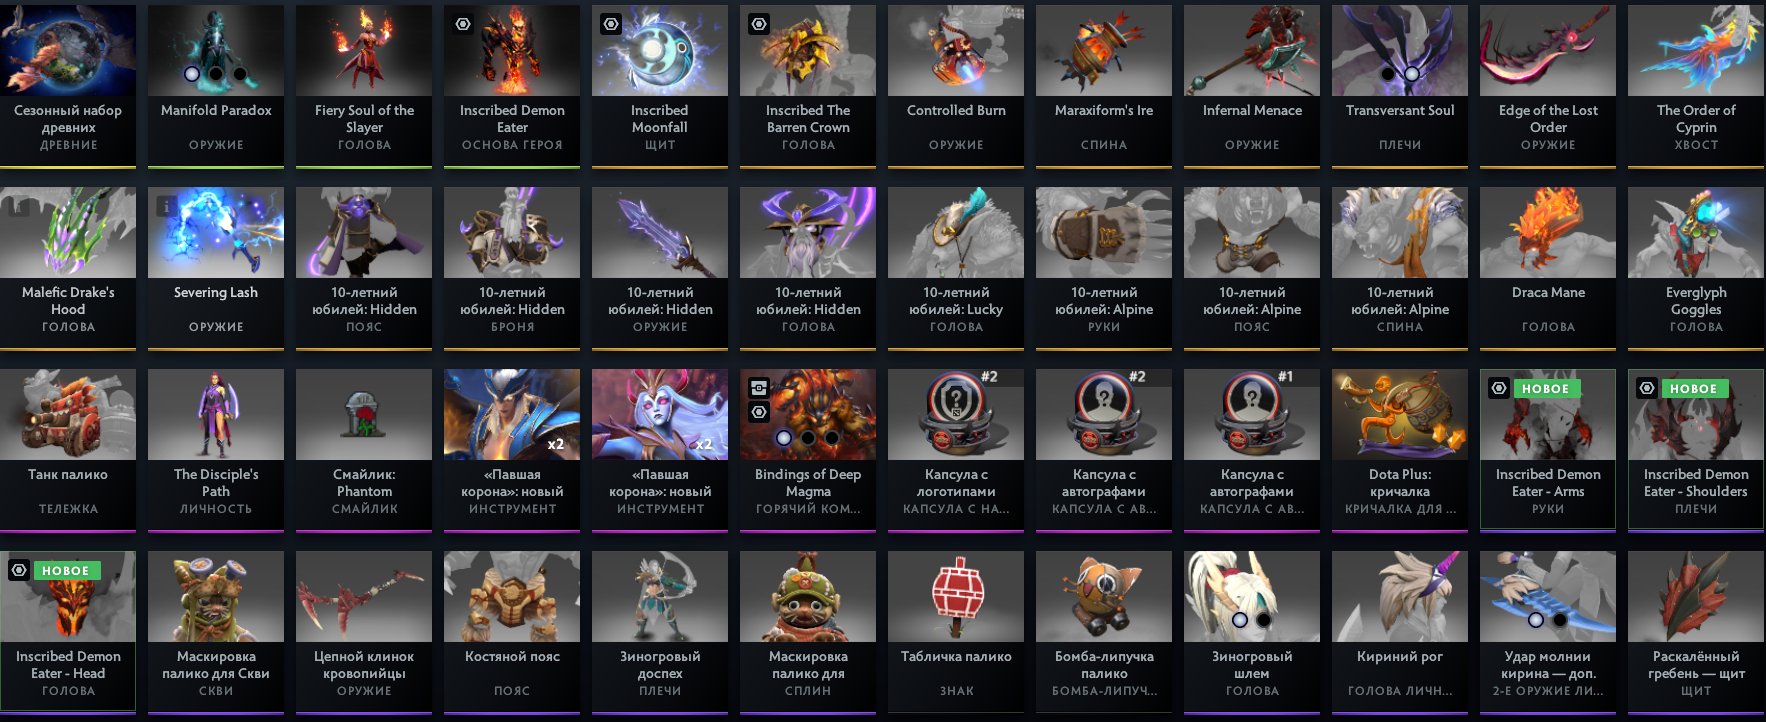Pick the Draca Mane head item

pyautogui.click(x=1548, y=268)
